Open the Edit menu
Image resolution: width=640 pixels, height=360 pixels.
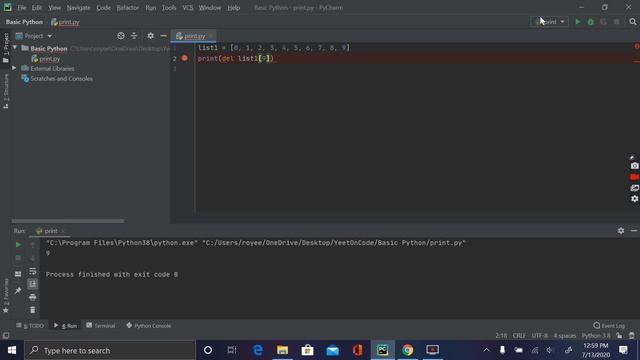click(37, 8)
